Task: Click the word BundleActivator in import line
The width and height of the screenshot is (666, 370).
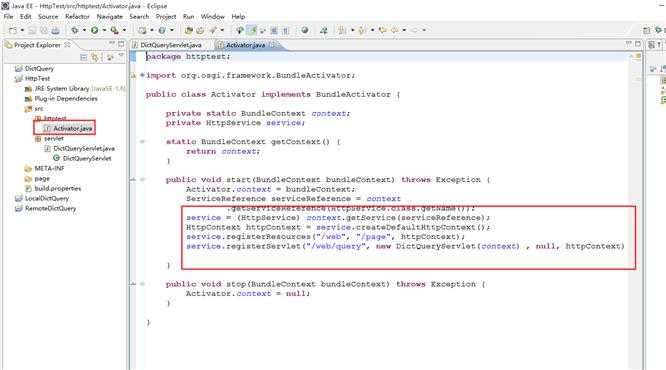Action: pos(313,75)
